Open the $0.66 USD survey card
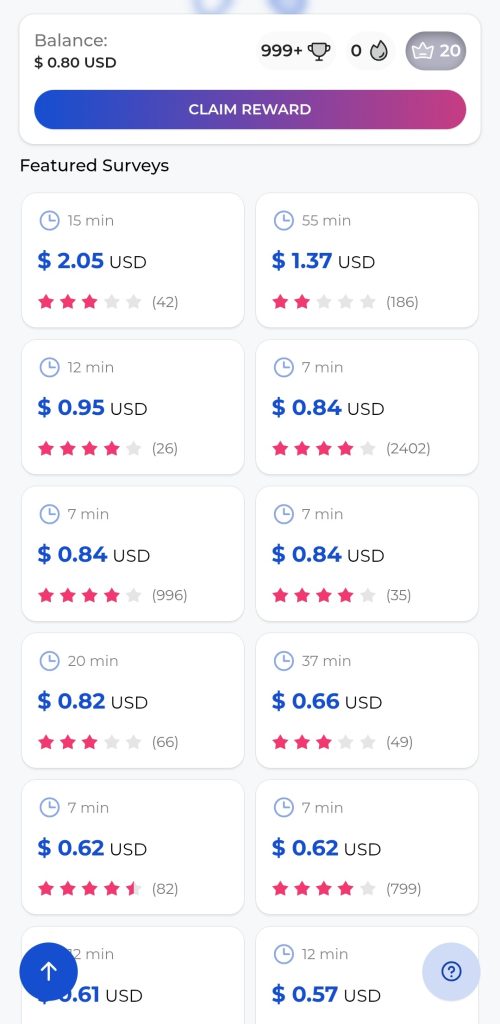 367,700
